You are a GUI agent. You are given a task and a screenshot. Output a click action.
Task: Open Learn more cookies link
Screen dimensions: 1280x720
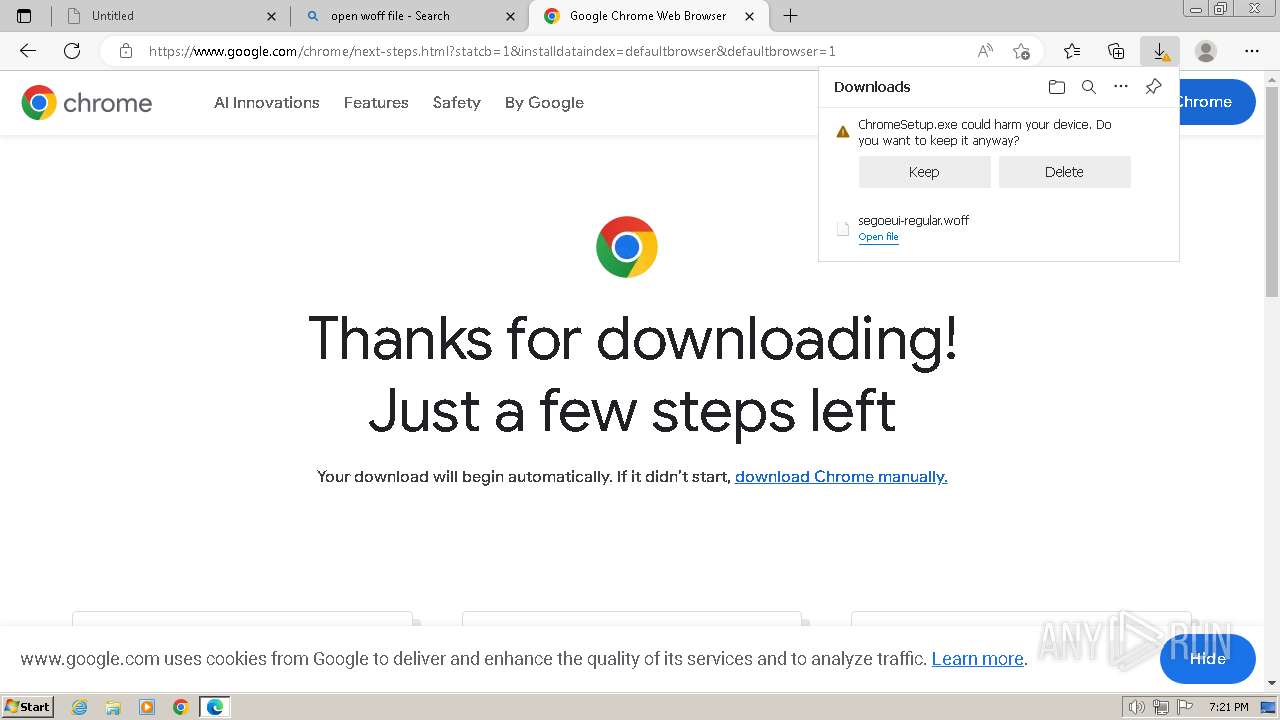click(978, 659)
